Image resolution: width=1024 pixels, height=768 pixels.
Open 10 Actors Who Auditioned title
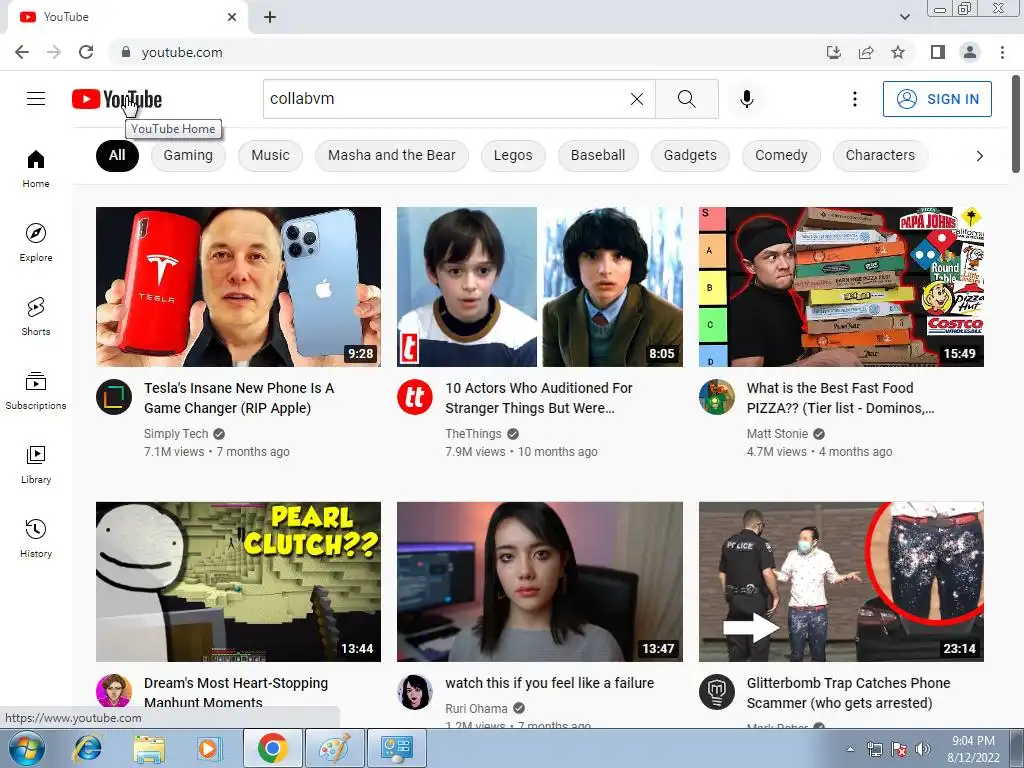539,398
